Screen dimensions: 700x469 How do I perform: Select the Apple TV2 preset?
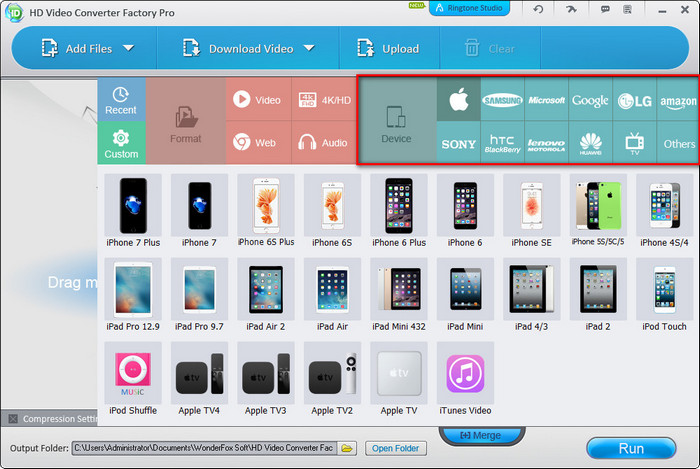332,379
